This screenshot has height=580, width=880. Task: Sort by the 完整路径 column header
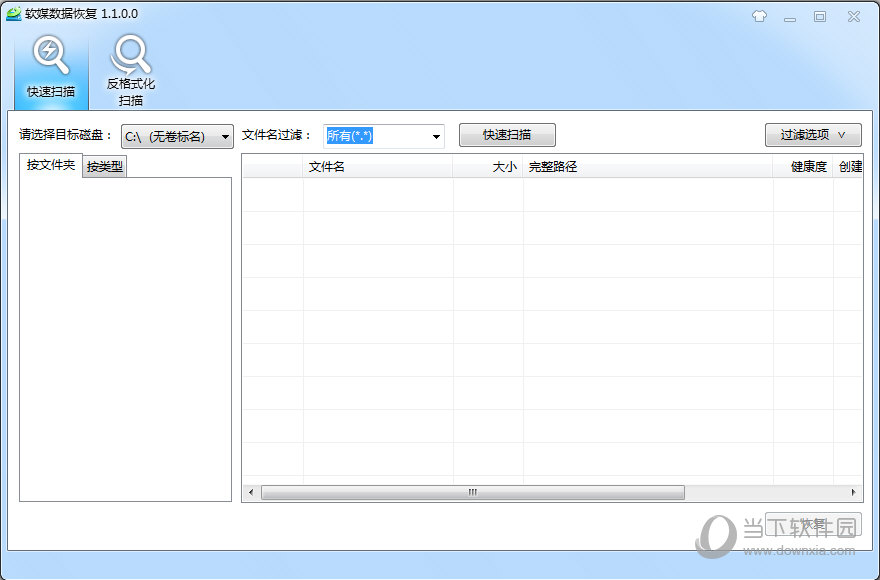tap(648, 167)
